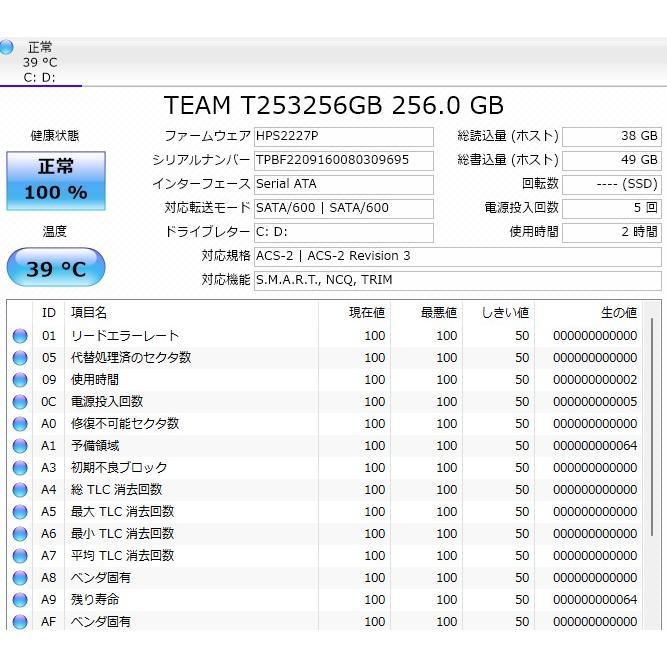Click the blue orb beside 代替処理済のセクタ数
The width and height of the screenshot is (667, 667).
19,358
